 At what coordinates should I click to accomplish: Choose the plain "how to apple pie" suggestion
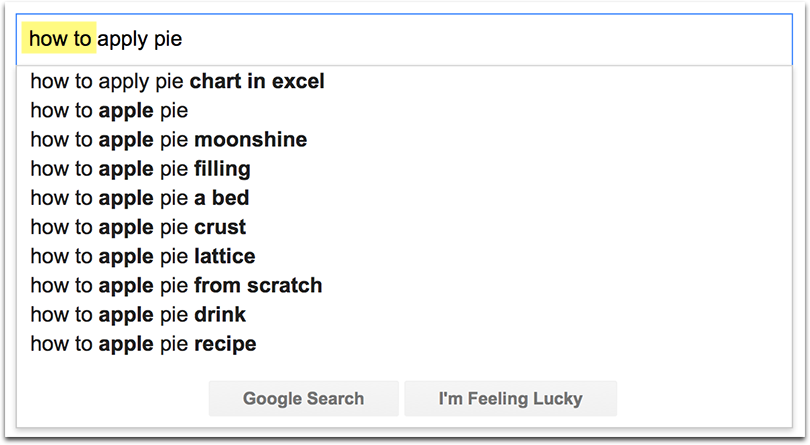(109, 110)
